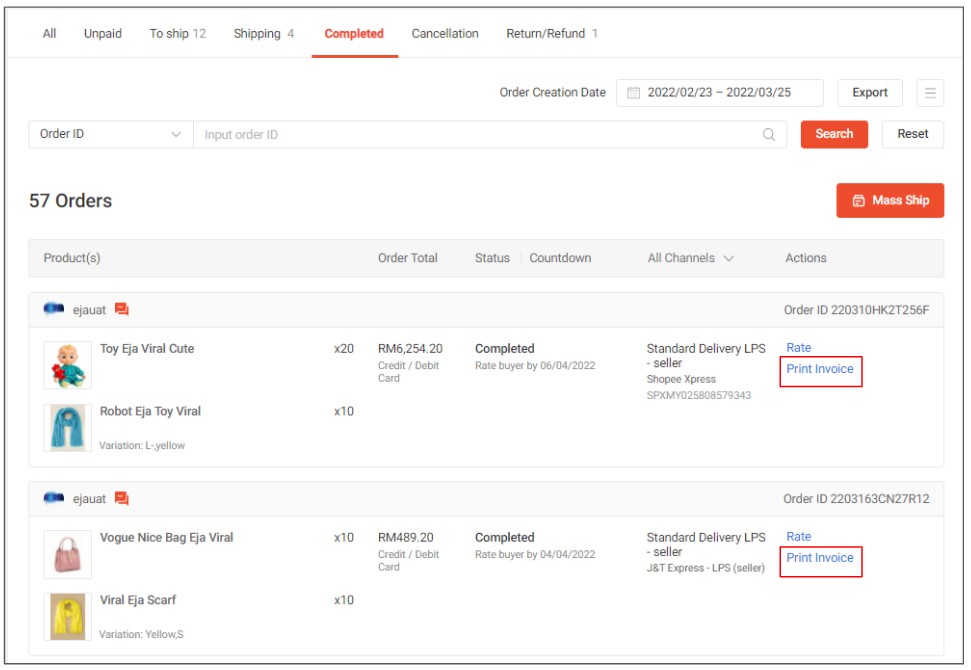Screen dimensions: 971x670
Task: Click the calendar icon in Order Creation Date
Action: click(x=634, y=92)
